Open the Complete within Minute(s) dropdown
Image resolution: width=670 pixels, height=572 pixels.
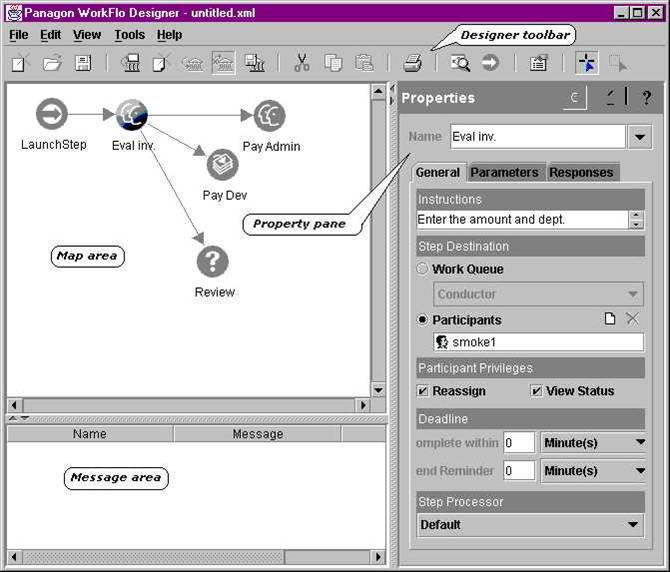639,442
